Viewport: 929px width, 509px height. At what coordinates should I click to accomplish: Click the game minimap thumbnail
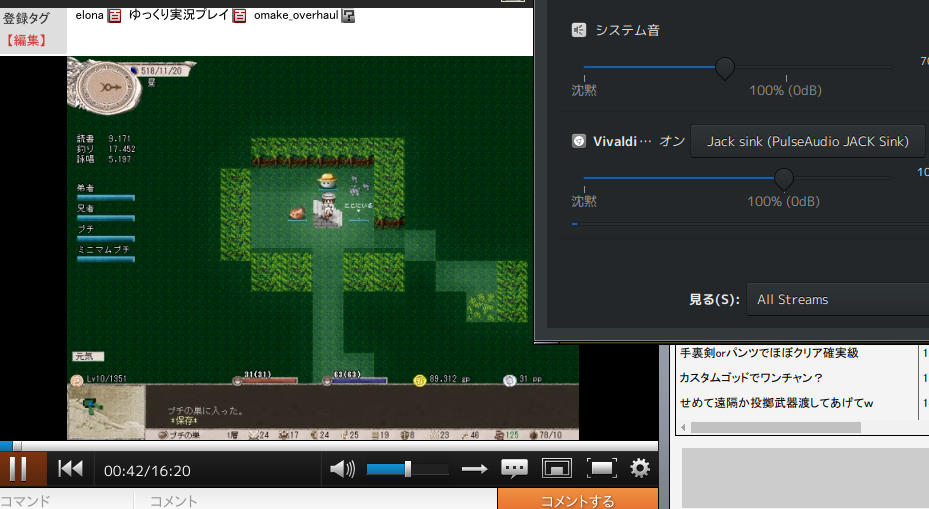tap(106, 411)
